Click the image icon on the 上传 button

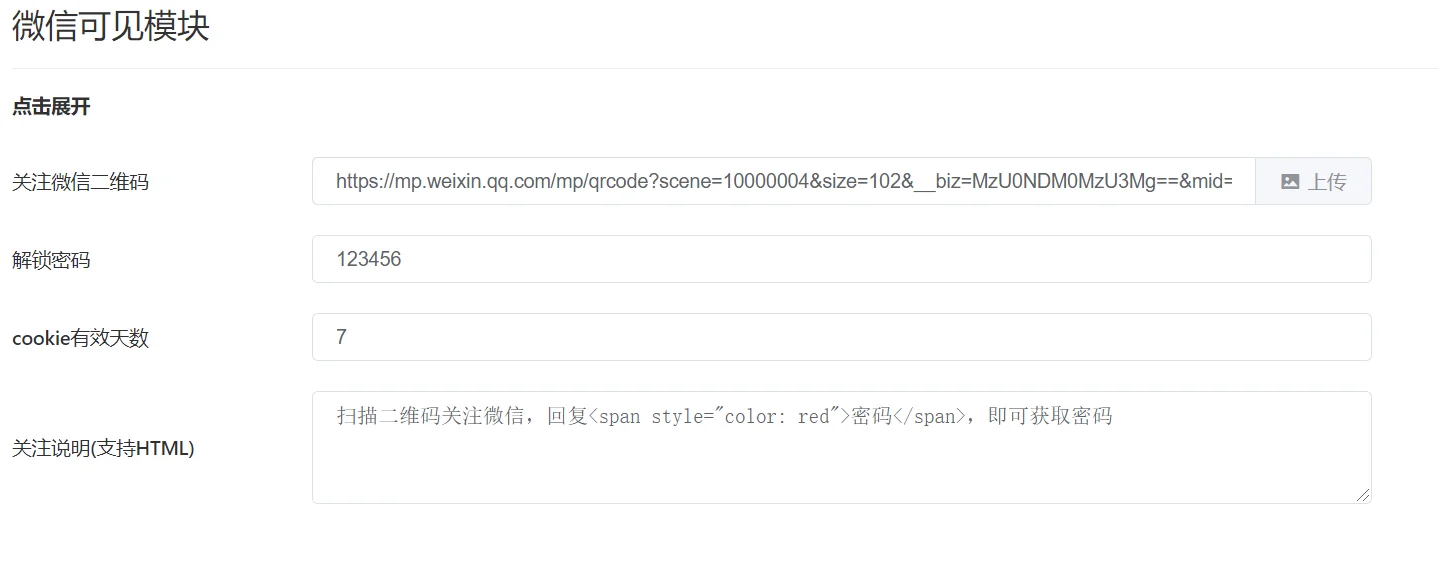(1290, 182)
